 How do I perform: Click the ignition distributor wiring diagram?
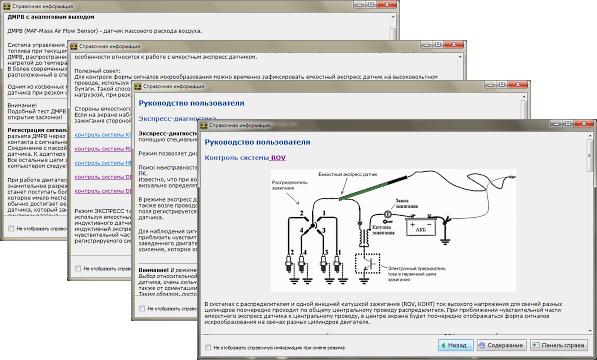pos(393,230)
